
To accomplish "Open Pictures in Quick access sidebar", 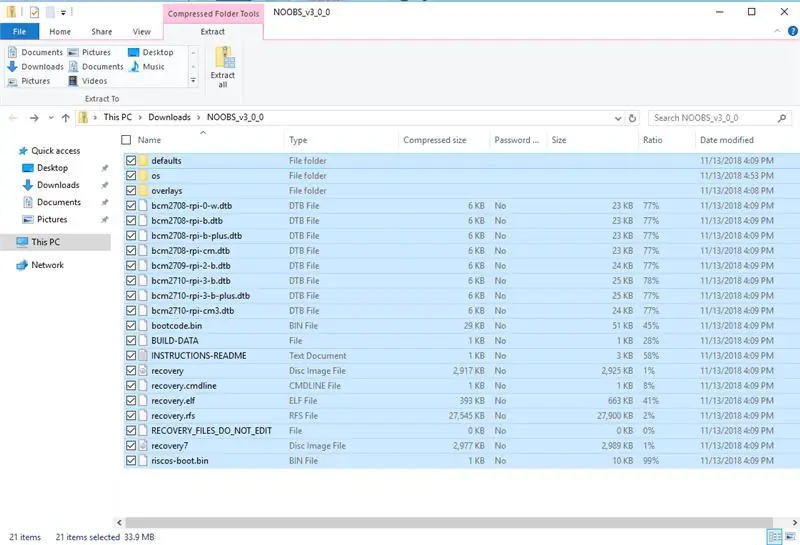I will (x=52, y=219).
